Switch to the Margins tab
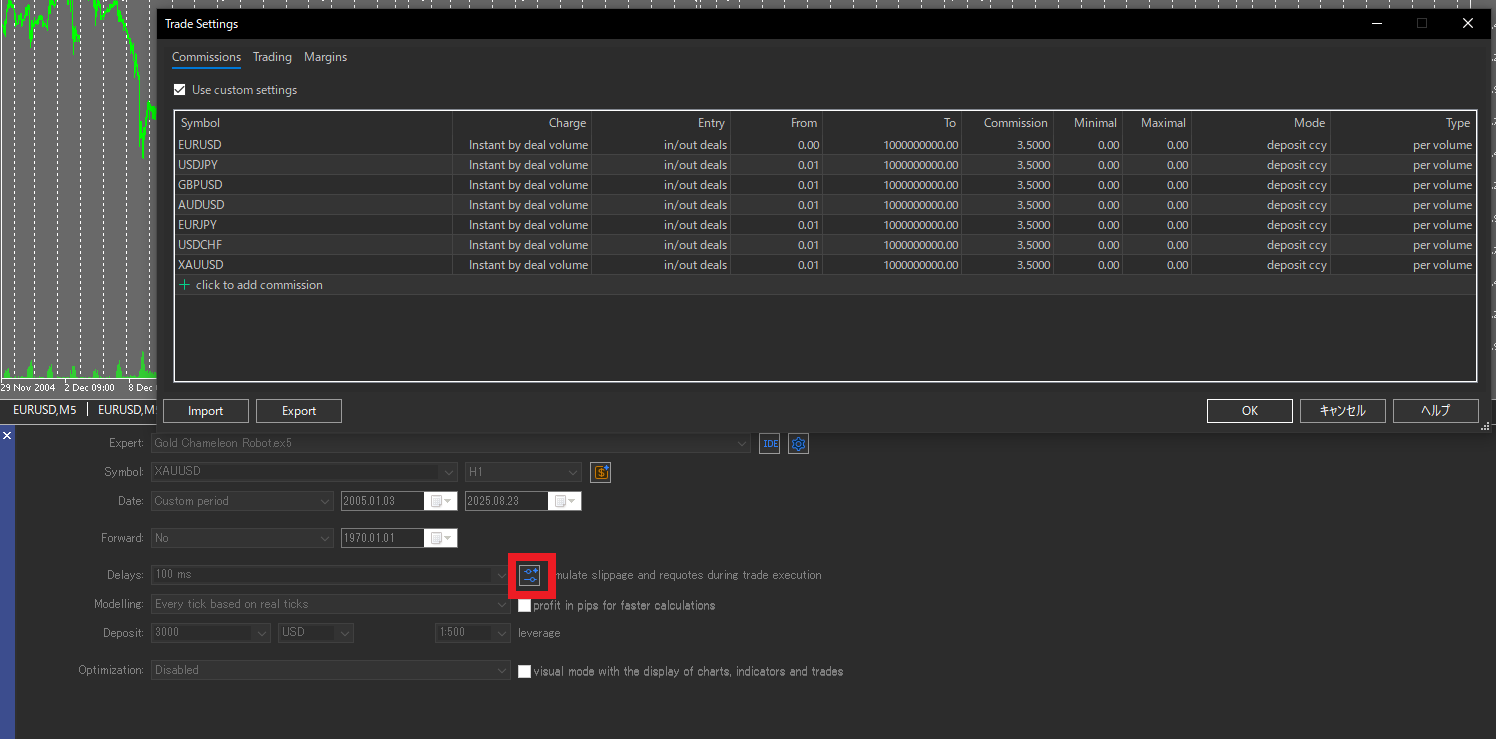1496x739 pixels. tap(325, 57)
